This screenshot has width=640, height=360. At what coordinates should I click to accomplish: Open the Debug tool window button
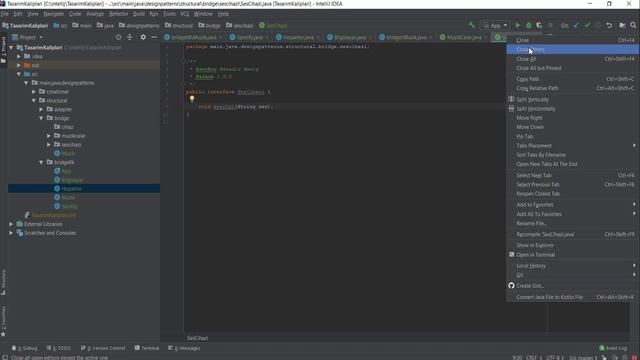point(24,348)
